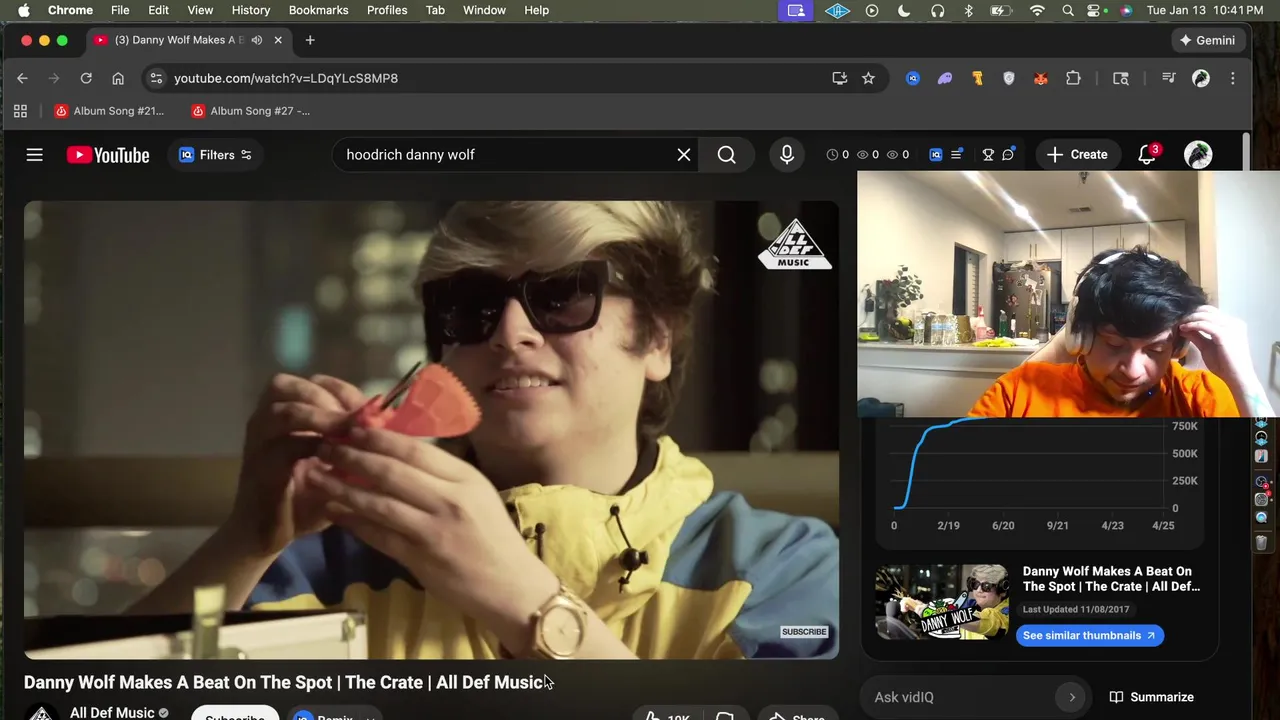Image resolution: width=1280 pixels, height=720 pixels.
Task: Install app icon in the address bar
Action: (840, 78)
